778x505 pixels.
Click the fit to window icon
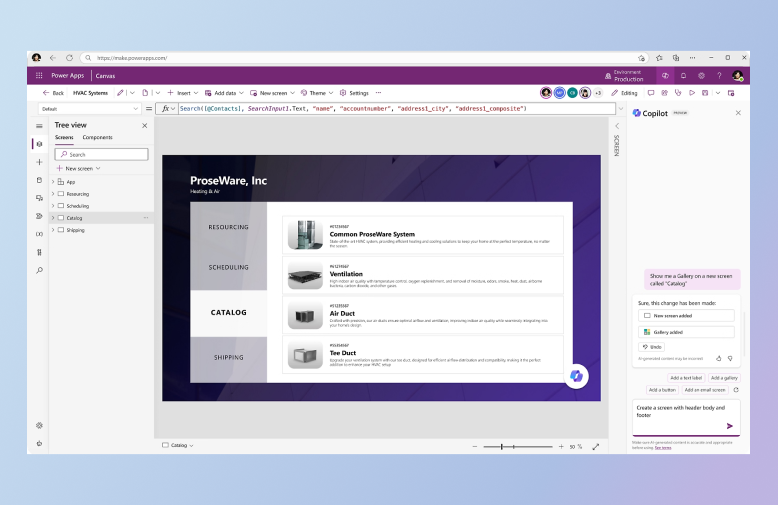tap(595, 446)
